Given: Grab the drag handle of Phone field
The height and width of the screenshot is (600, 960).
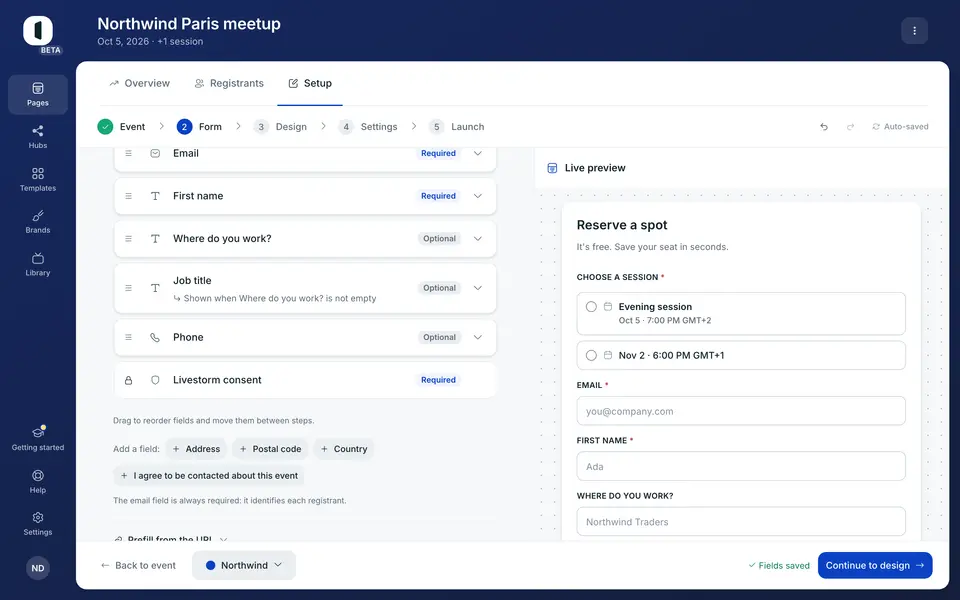Looking at the screenshot, I should click(x=129, y=337).
